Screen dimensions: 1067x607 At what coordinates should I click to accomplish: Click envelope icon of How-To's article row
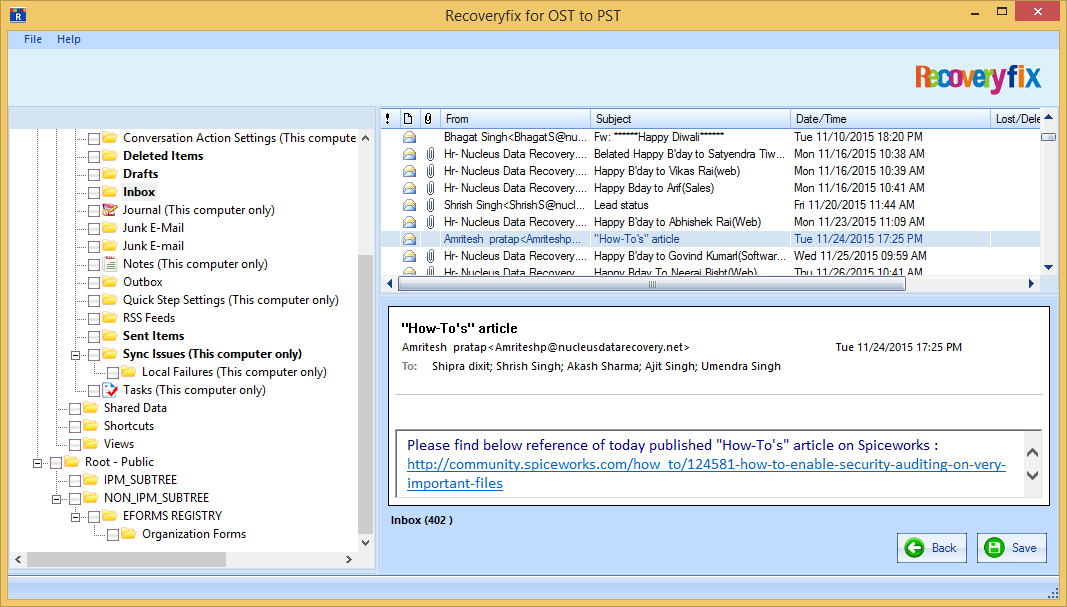coord(410,239)
